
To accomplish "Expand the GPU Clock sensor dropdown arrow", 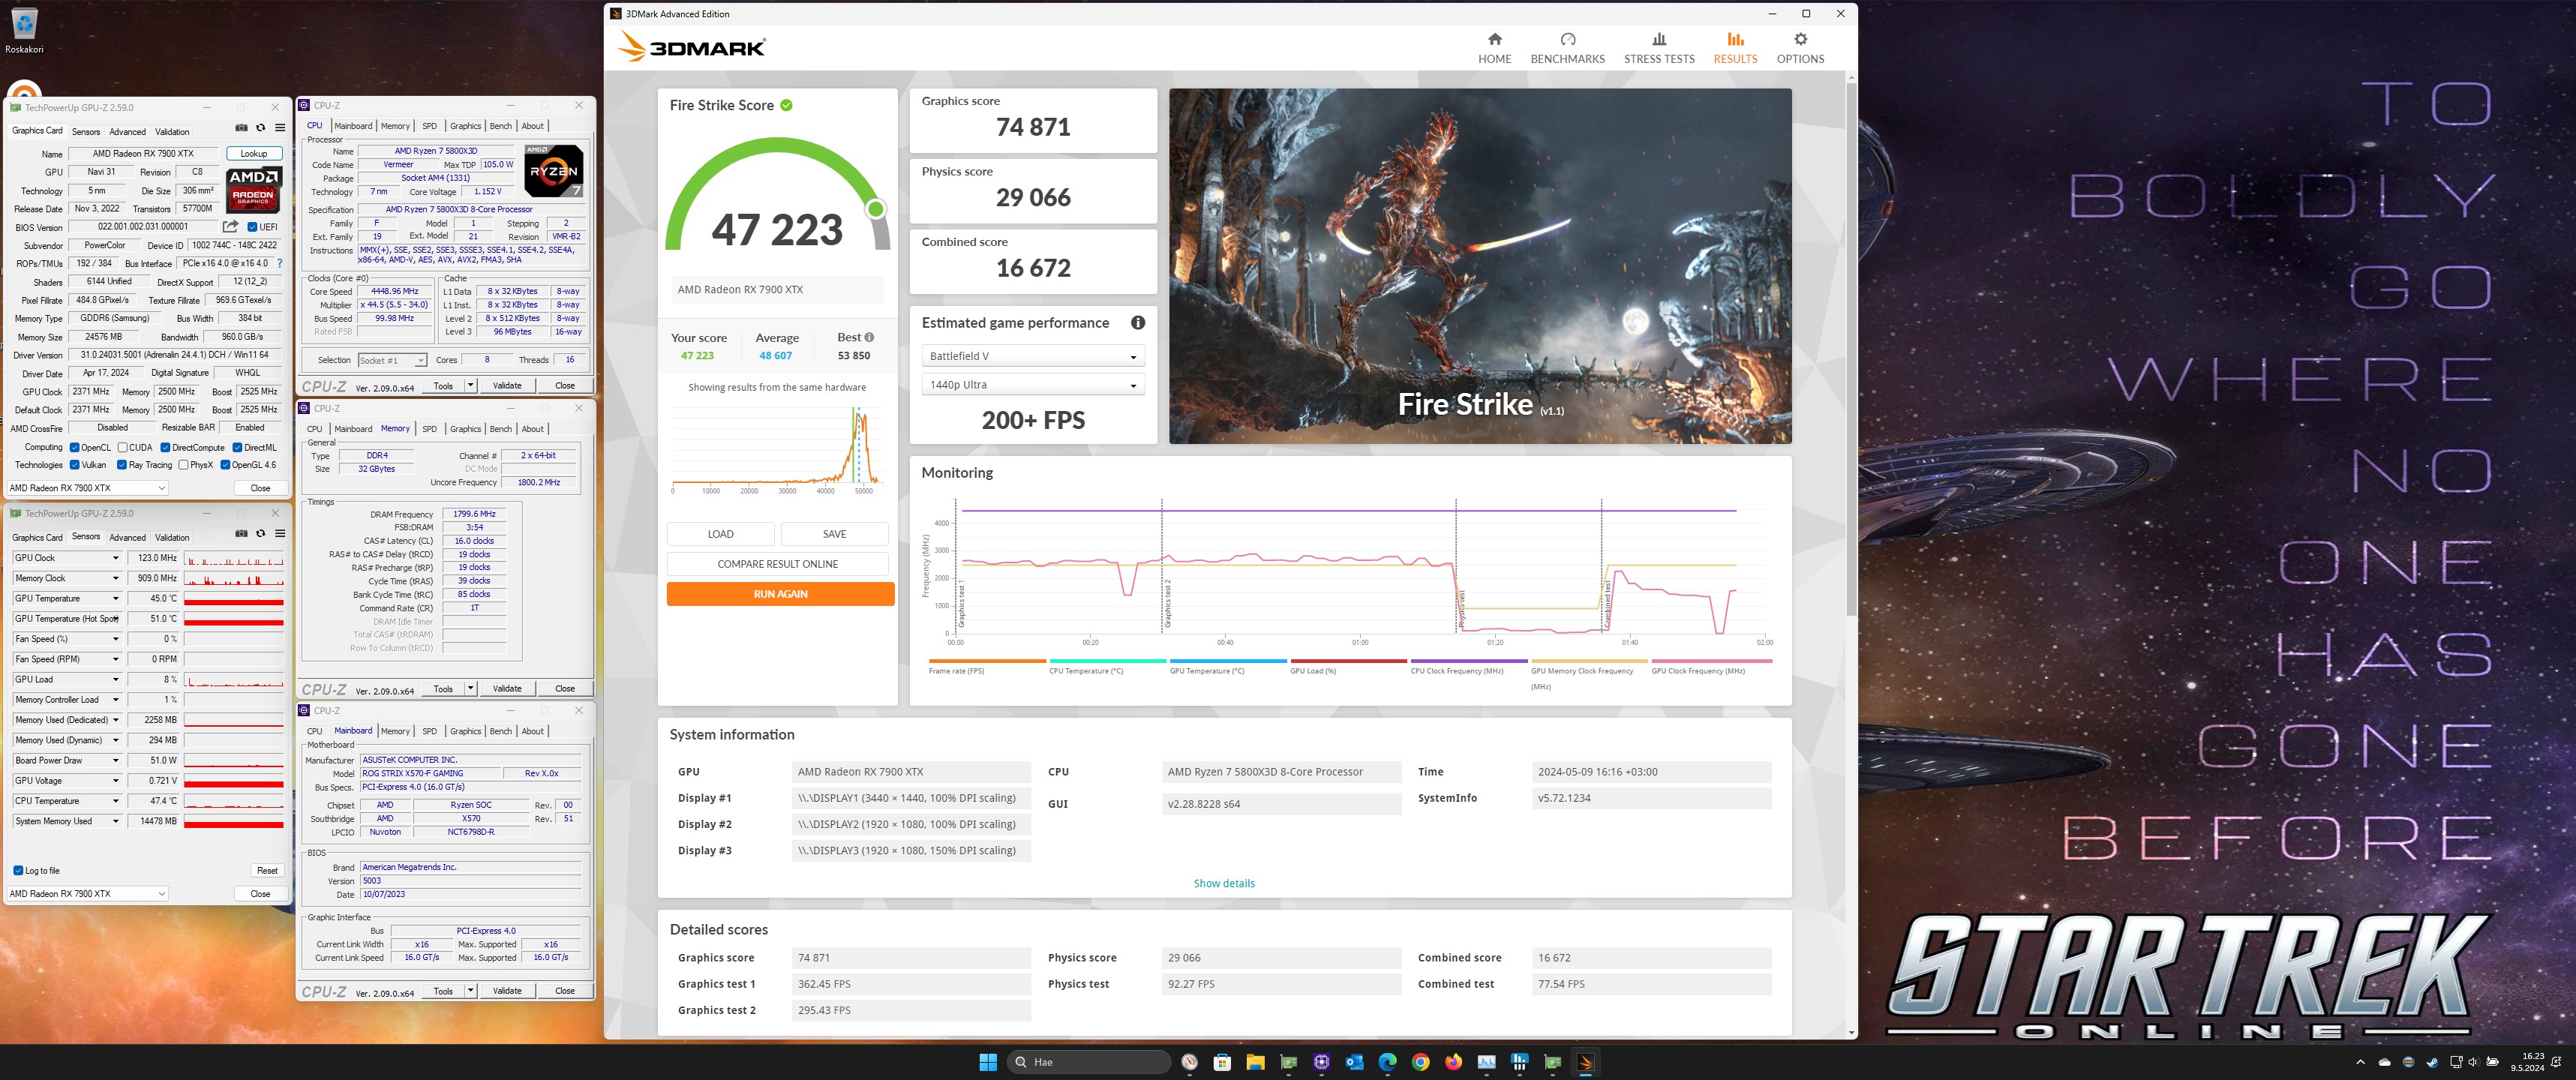I will 116,558.
